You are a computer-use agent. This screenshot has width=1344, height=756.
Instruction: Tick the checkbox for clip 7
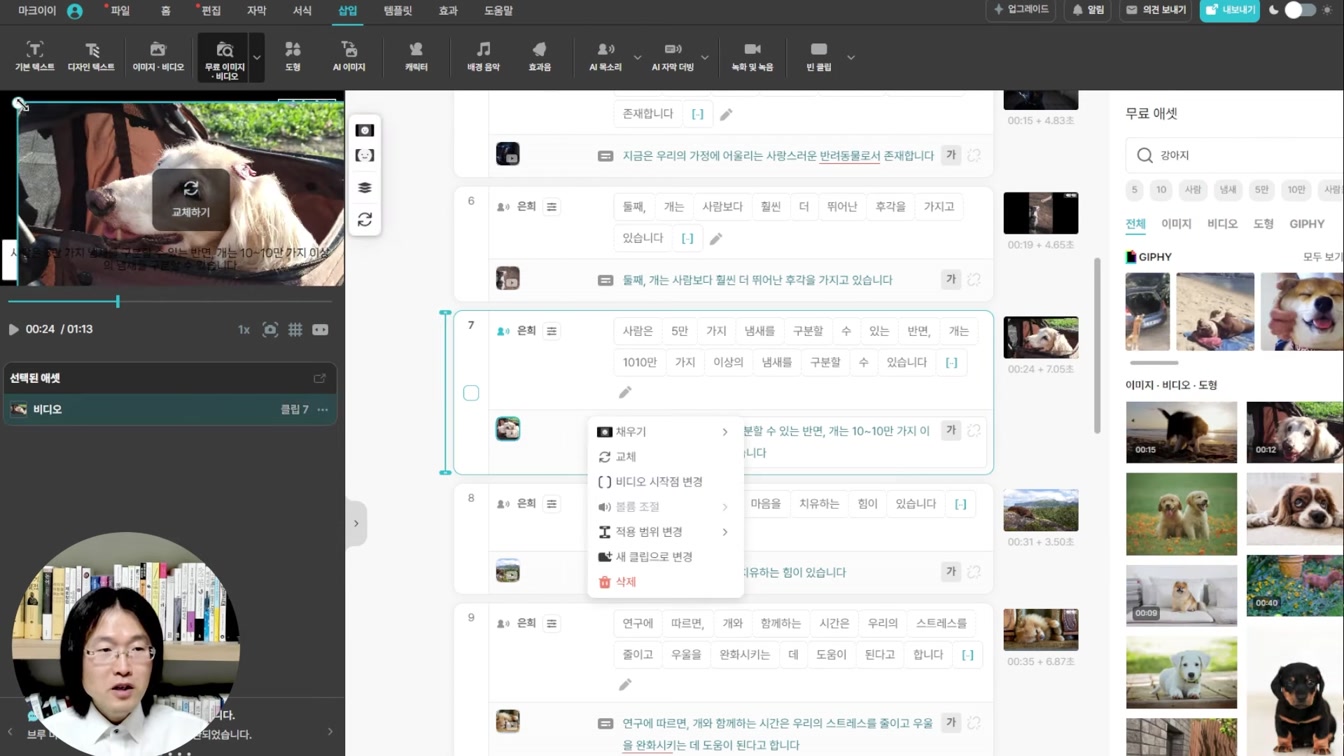click(471, 393)
